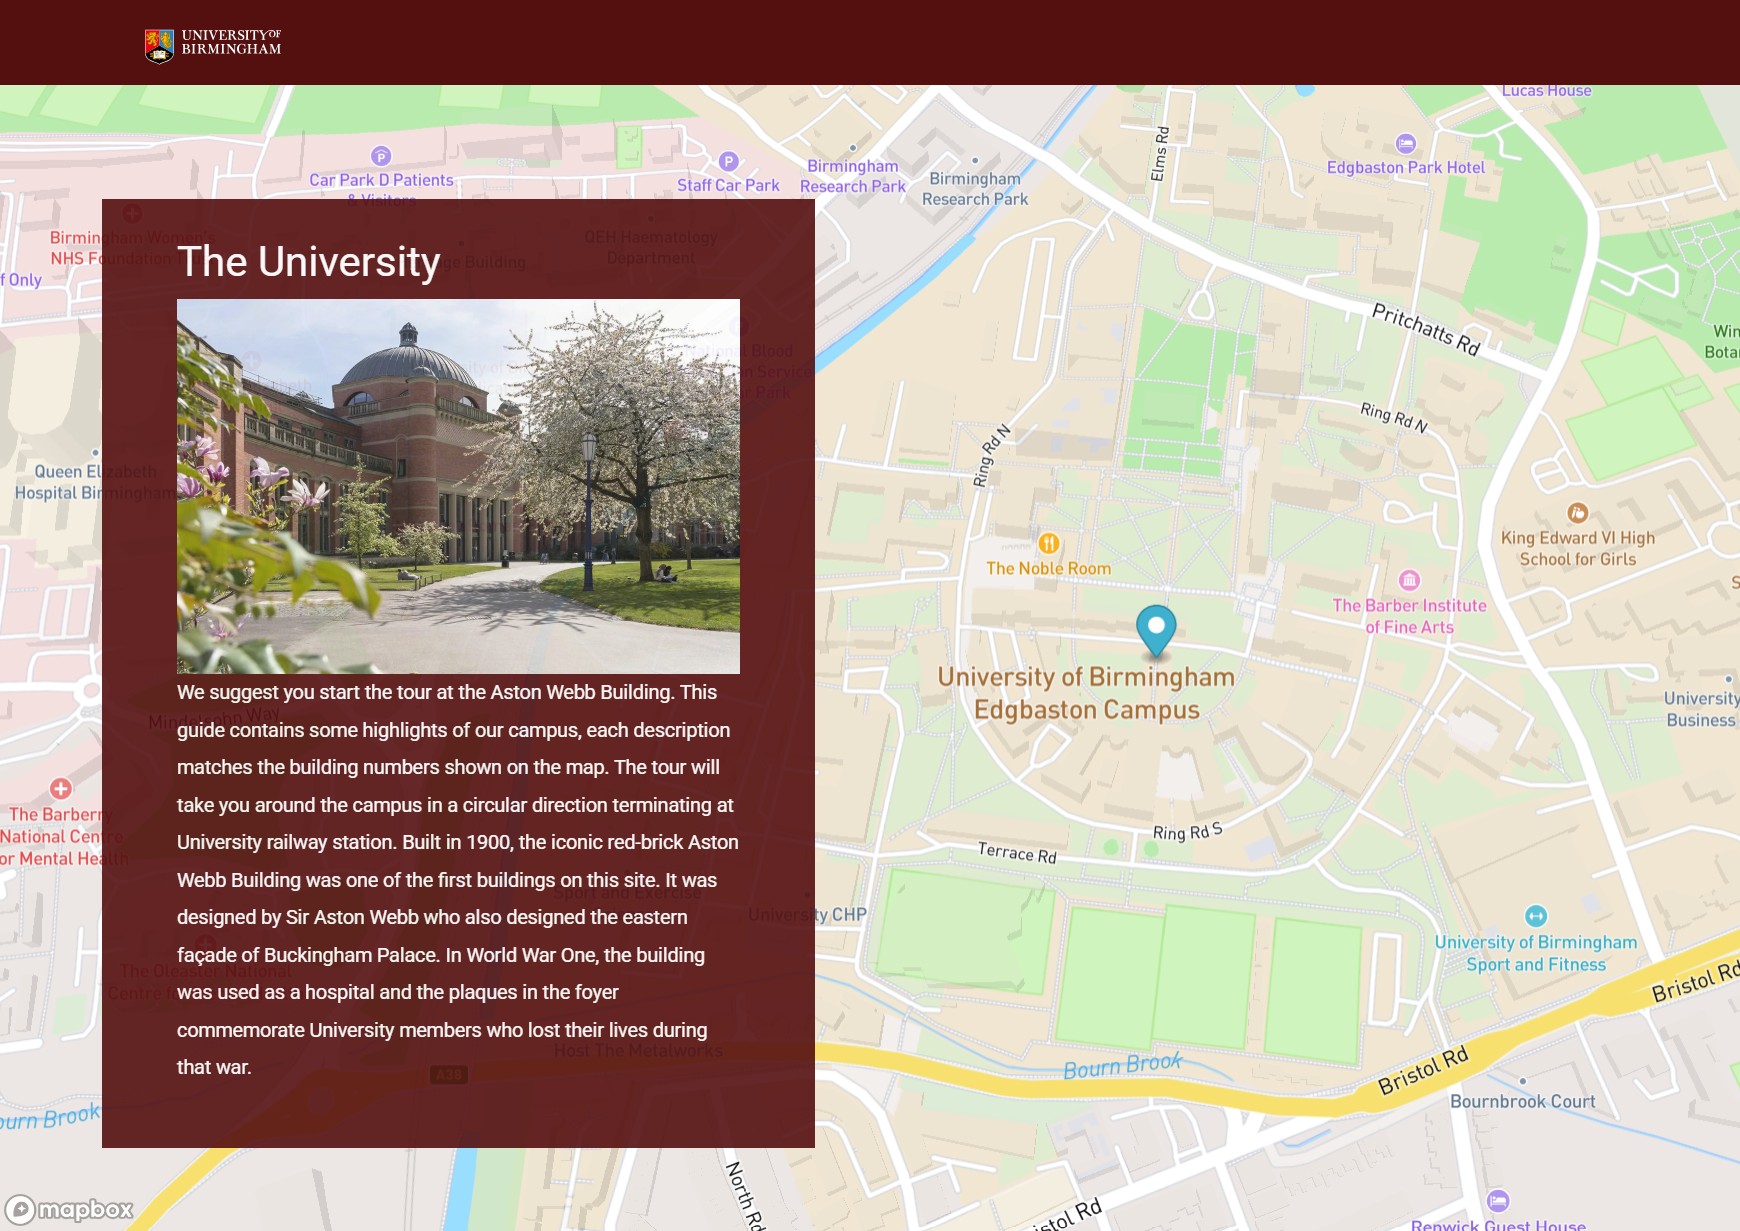The height and width of the screenshot is (1231, 1740).
Task: Select the University CHP label
Action: (x=807, y=915)
